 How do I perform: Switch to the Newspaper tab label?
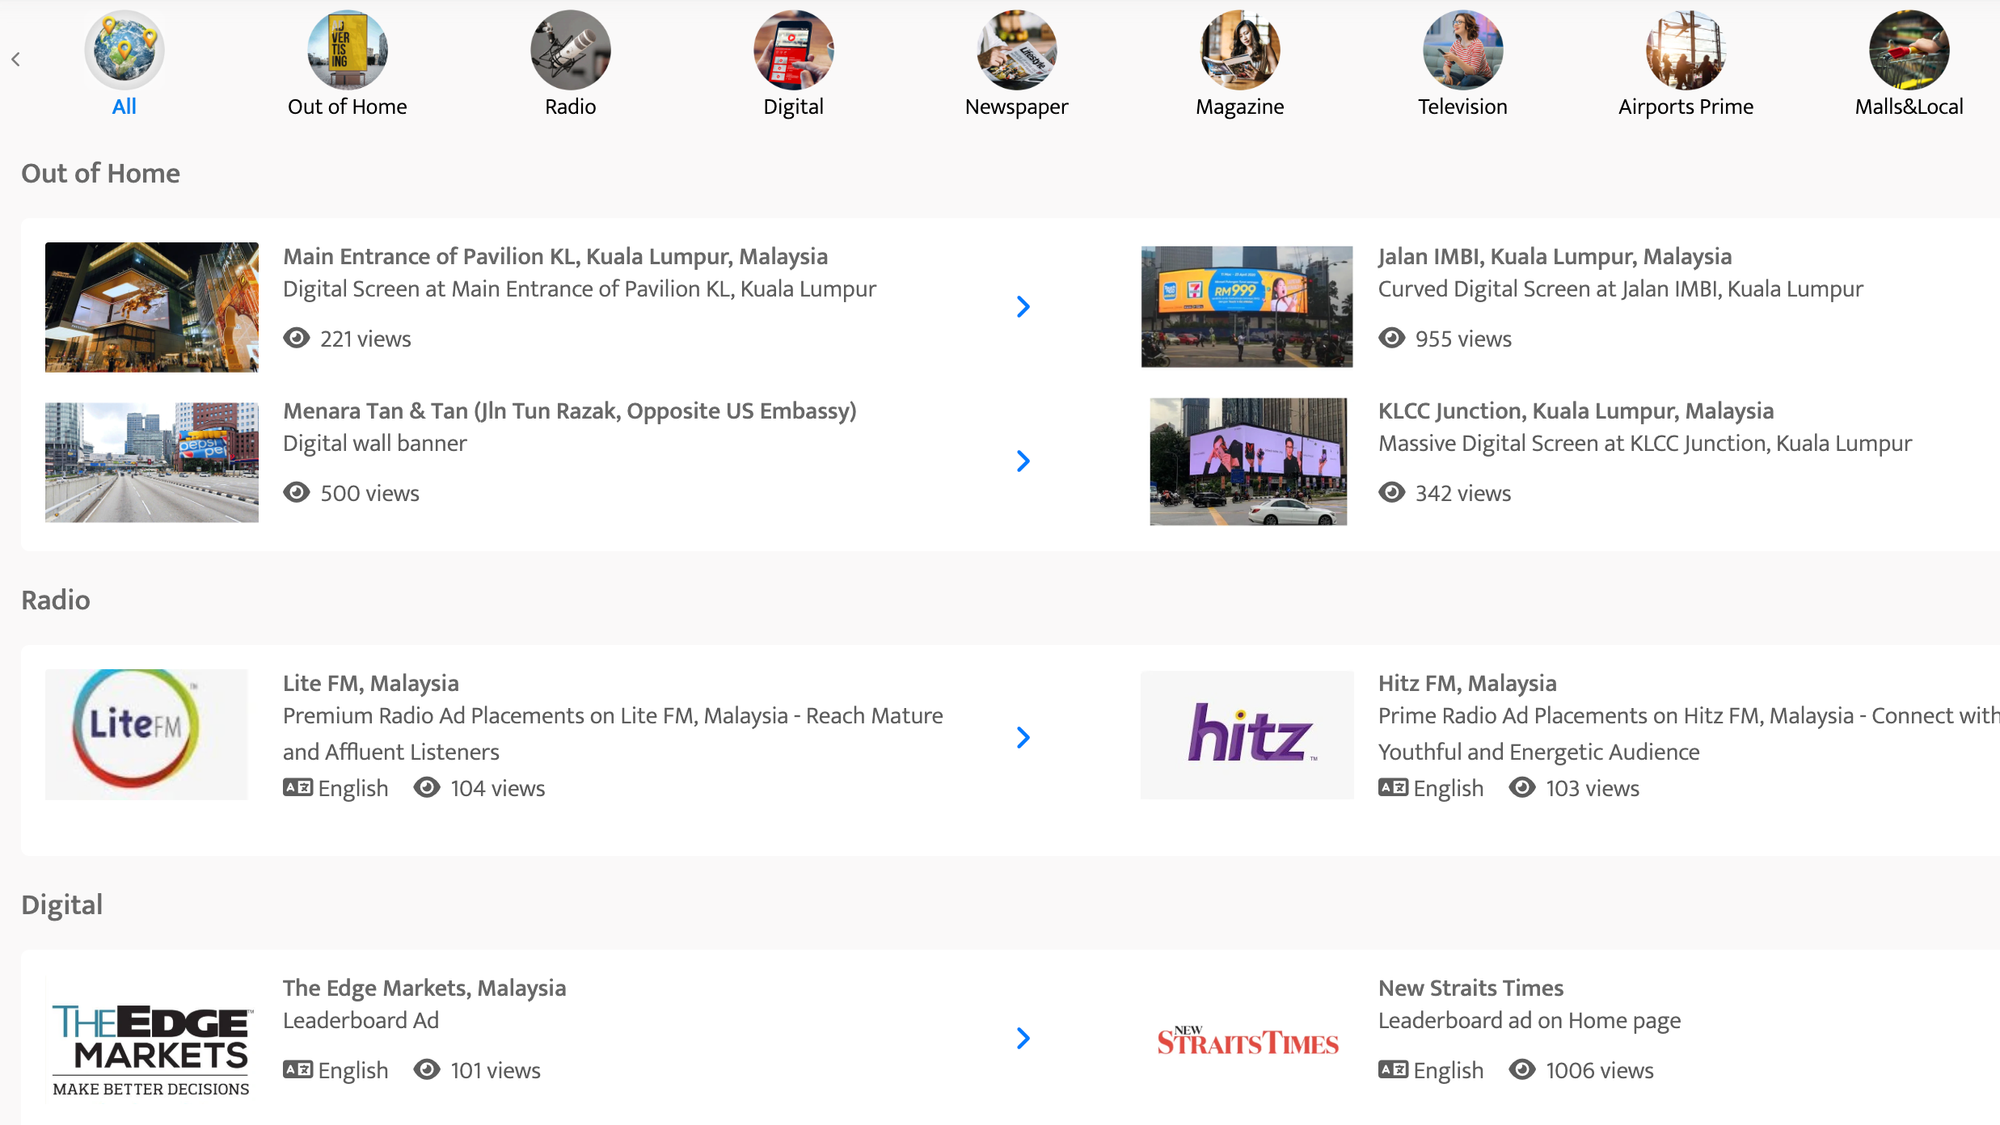tap(1017, 107)
